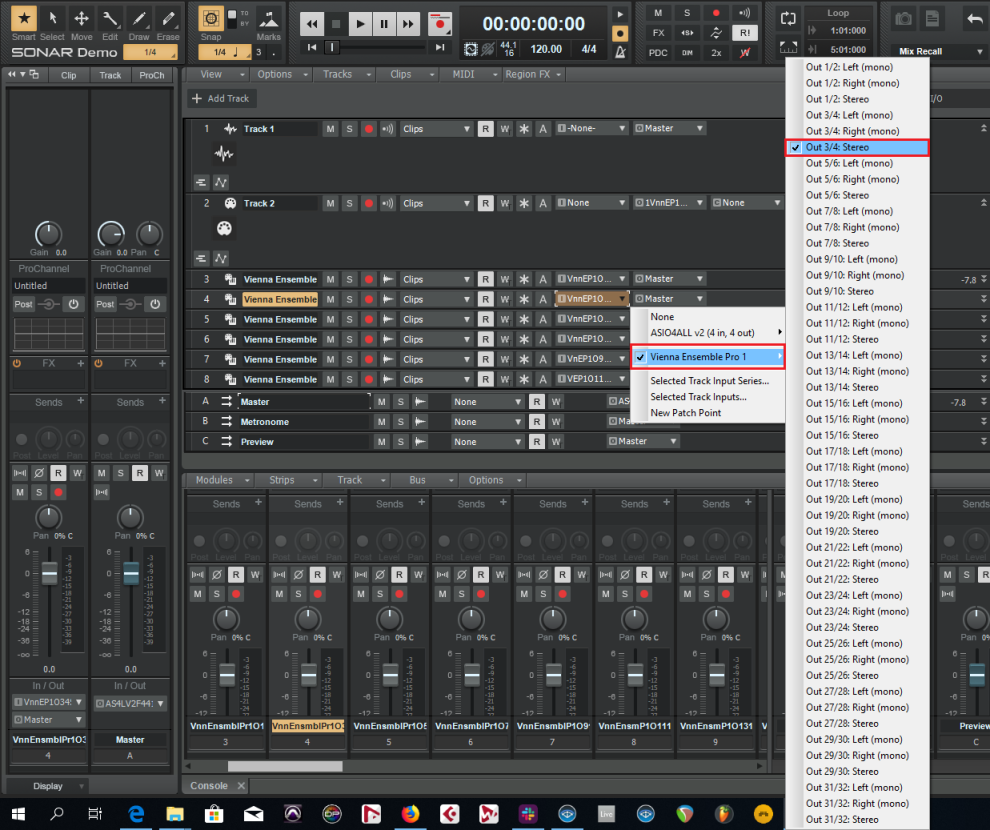Arm record on Vienna Ensemble track 3
The height and width of the screenshot is (830, 990).
369,279
